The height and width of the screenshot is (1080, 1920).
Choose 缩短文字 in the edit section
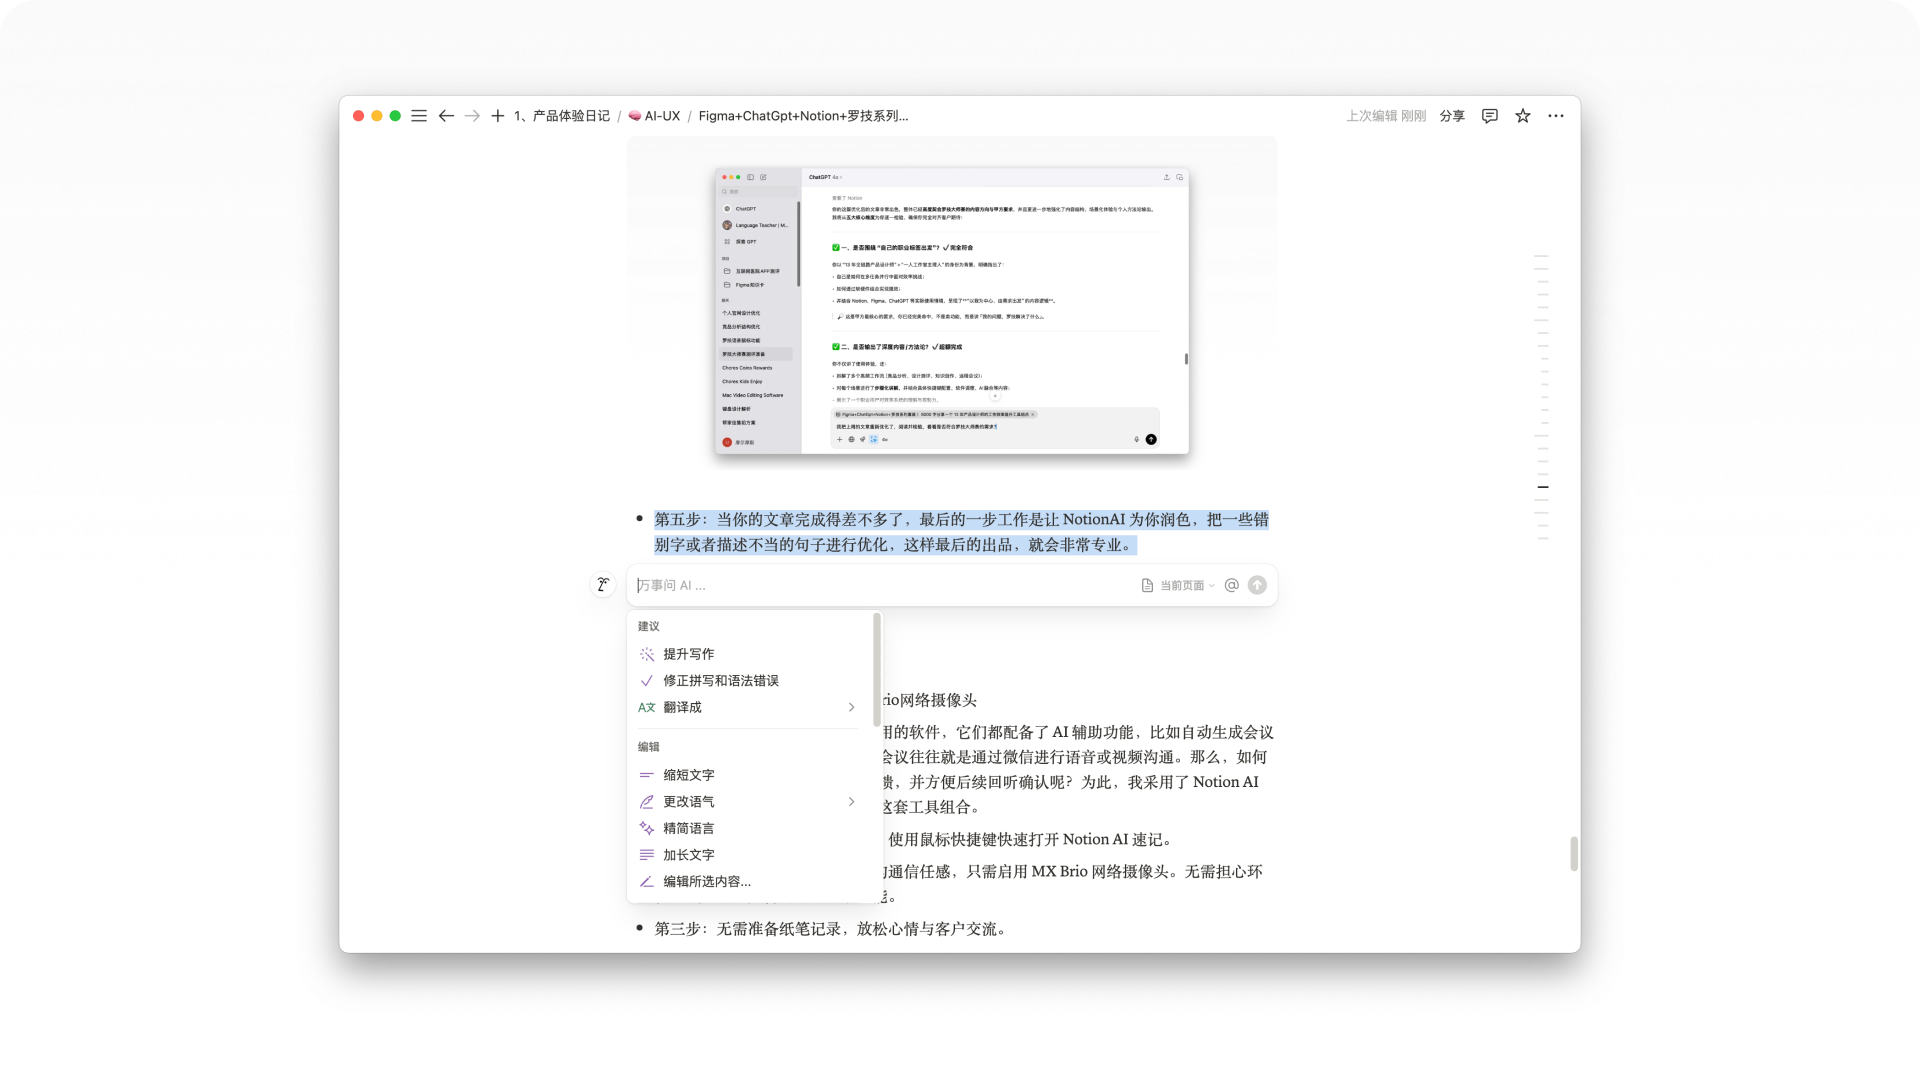coord(749,775)
